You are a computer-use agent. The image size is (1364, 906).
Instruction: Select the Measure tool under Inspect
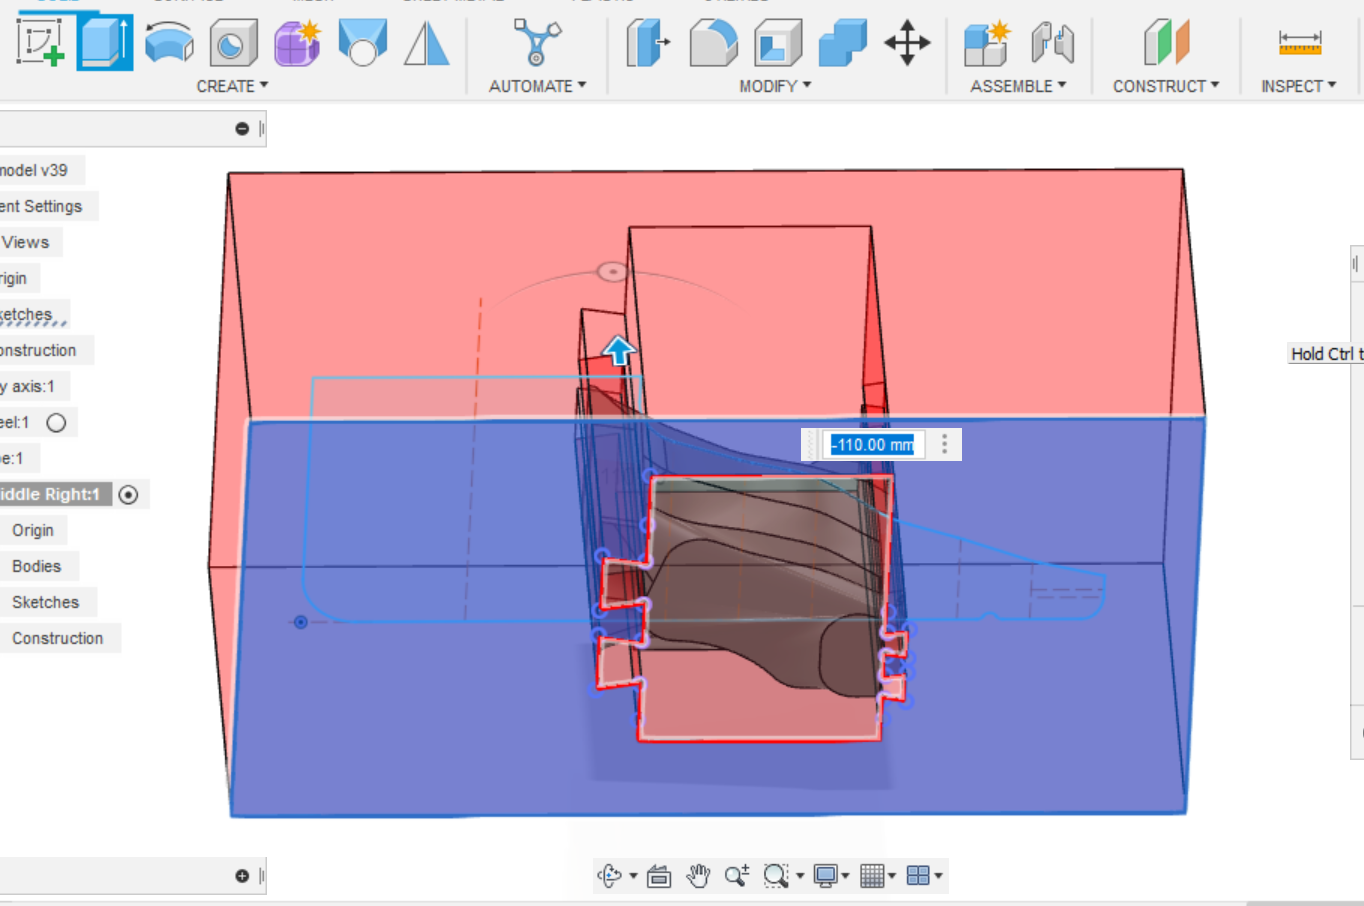click(1298, 42)
